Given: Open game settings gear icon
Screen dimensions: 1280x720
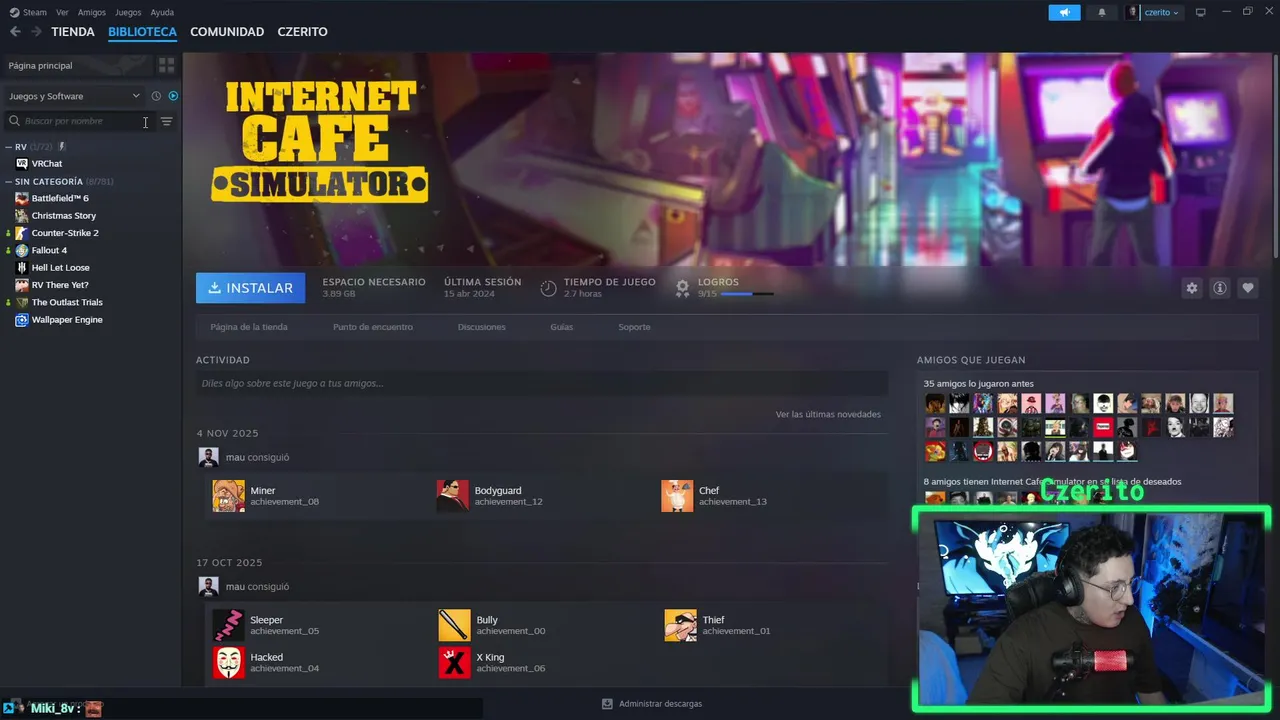Looking at the screenshot, I should (1191, 288).
